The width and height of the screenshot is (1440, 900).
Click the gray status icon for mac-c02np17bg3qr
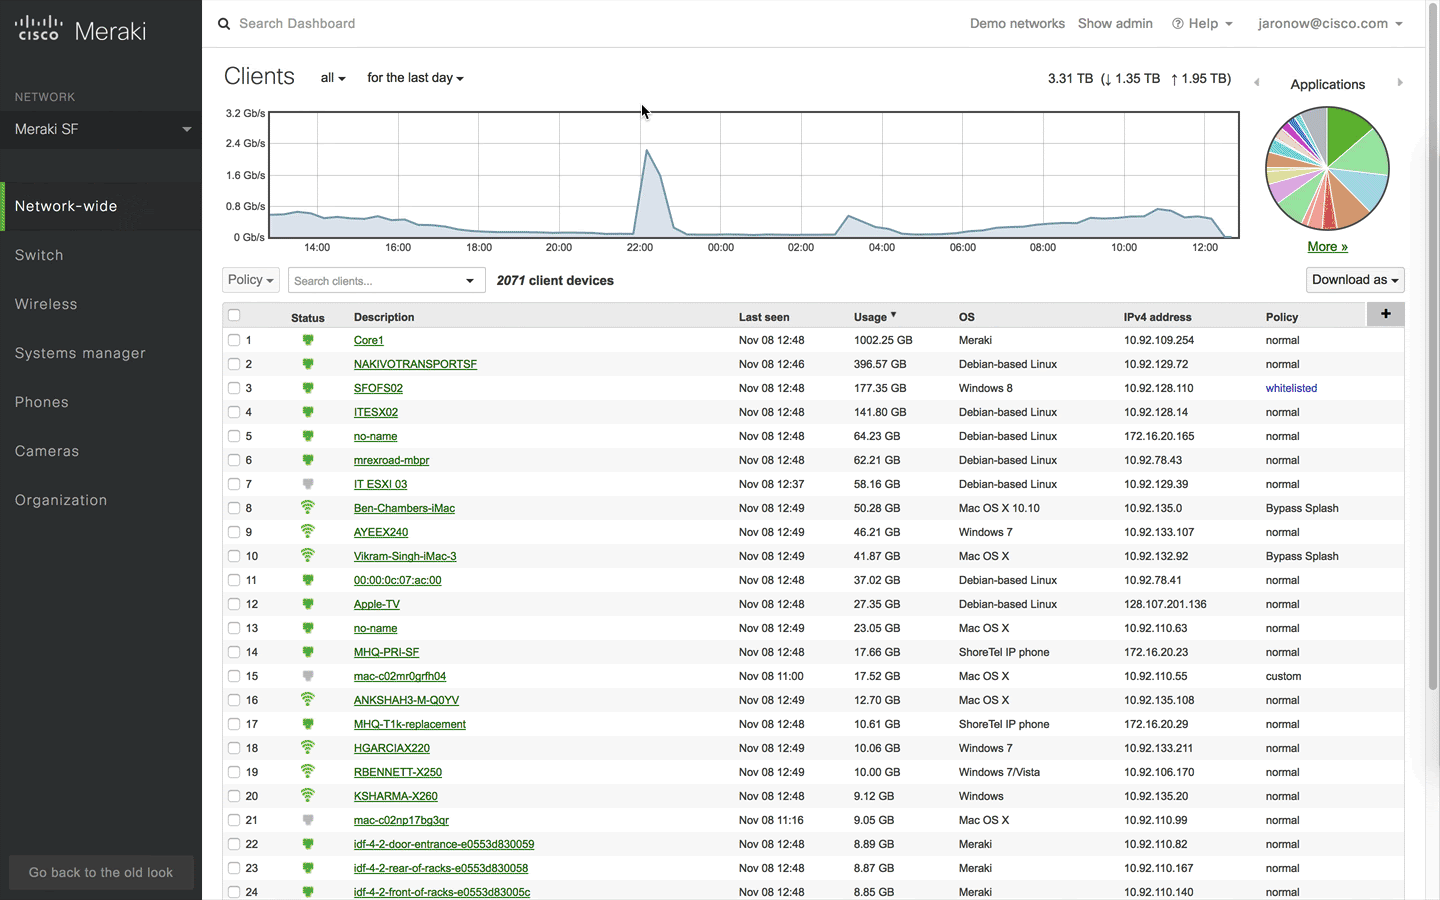coord(308,820)
